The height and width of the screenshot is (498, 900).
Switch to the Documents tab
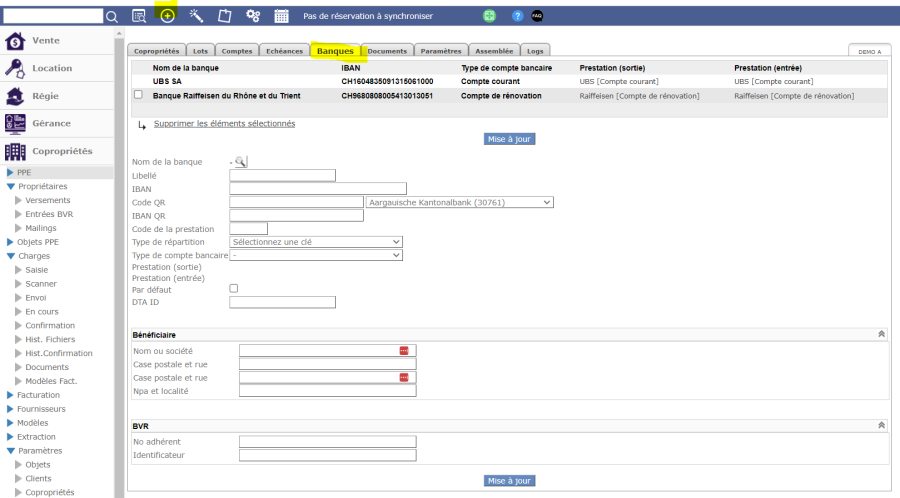[386, 51]
